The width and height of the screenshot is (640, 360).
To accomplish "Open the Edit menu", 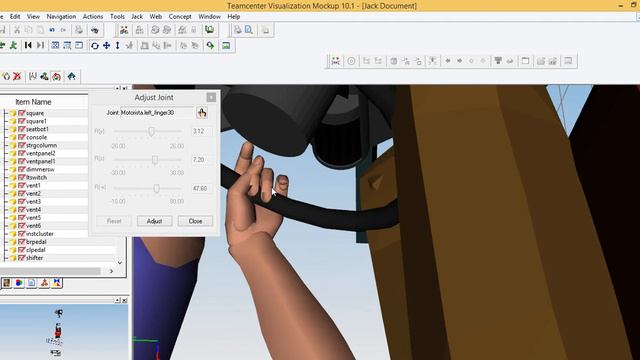I will [15, 17].
